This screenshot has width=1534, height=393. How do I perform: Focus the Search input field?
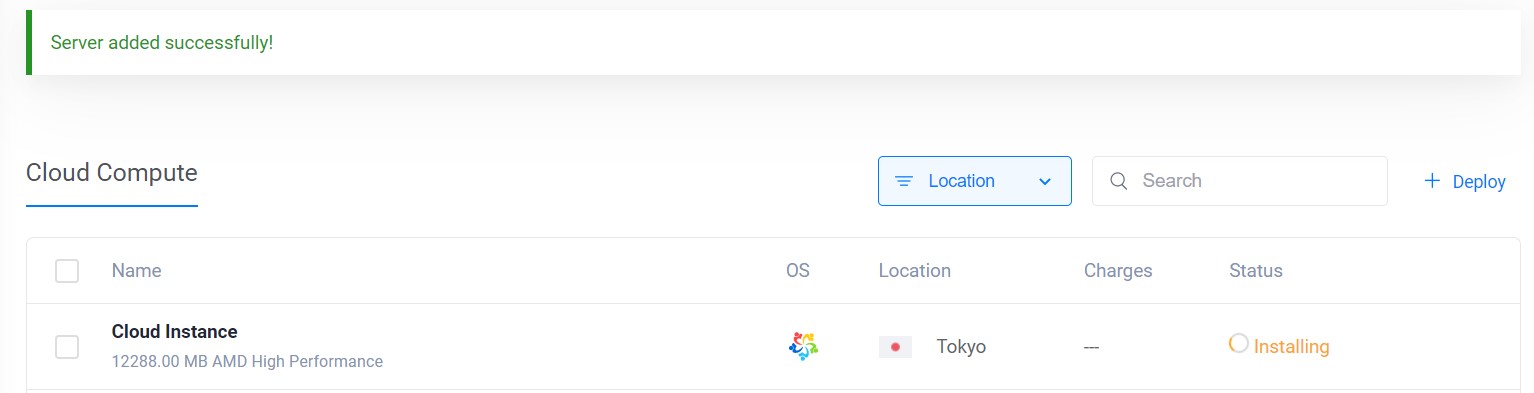pos(1240,181)
